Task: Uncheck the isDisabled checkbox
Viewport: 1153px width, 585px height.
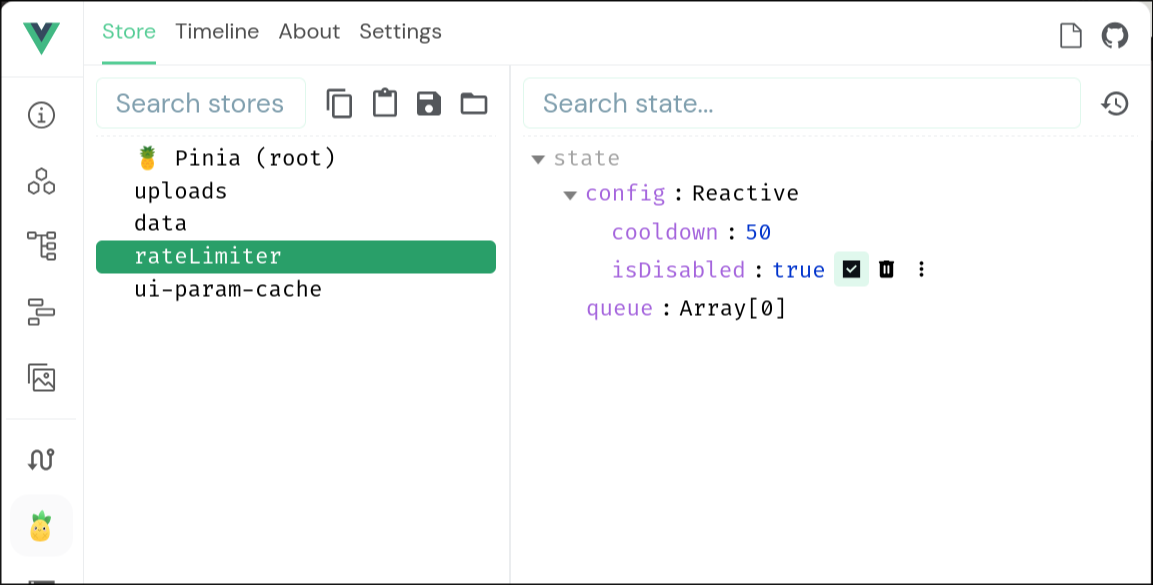Action: (x=852, y=269)
